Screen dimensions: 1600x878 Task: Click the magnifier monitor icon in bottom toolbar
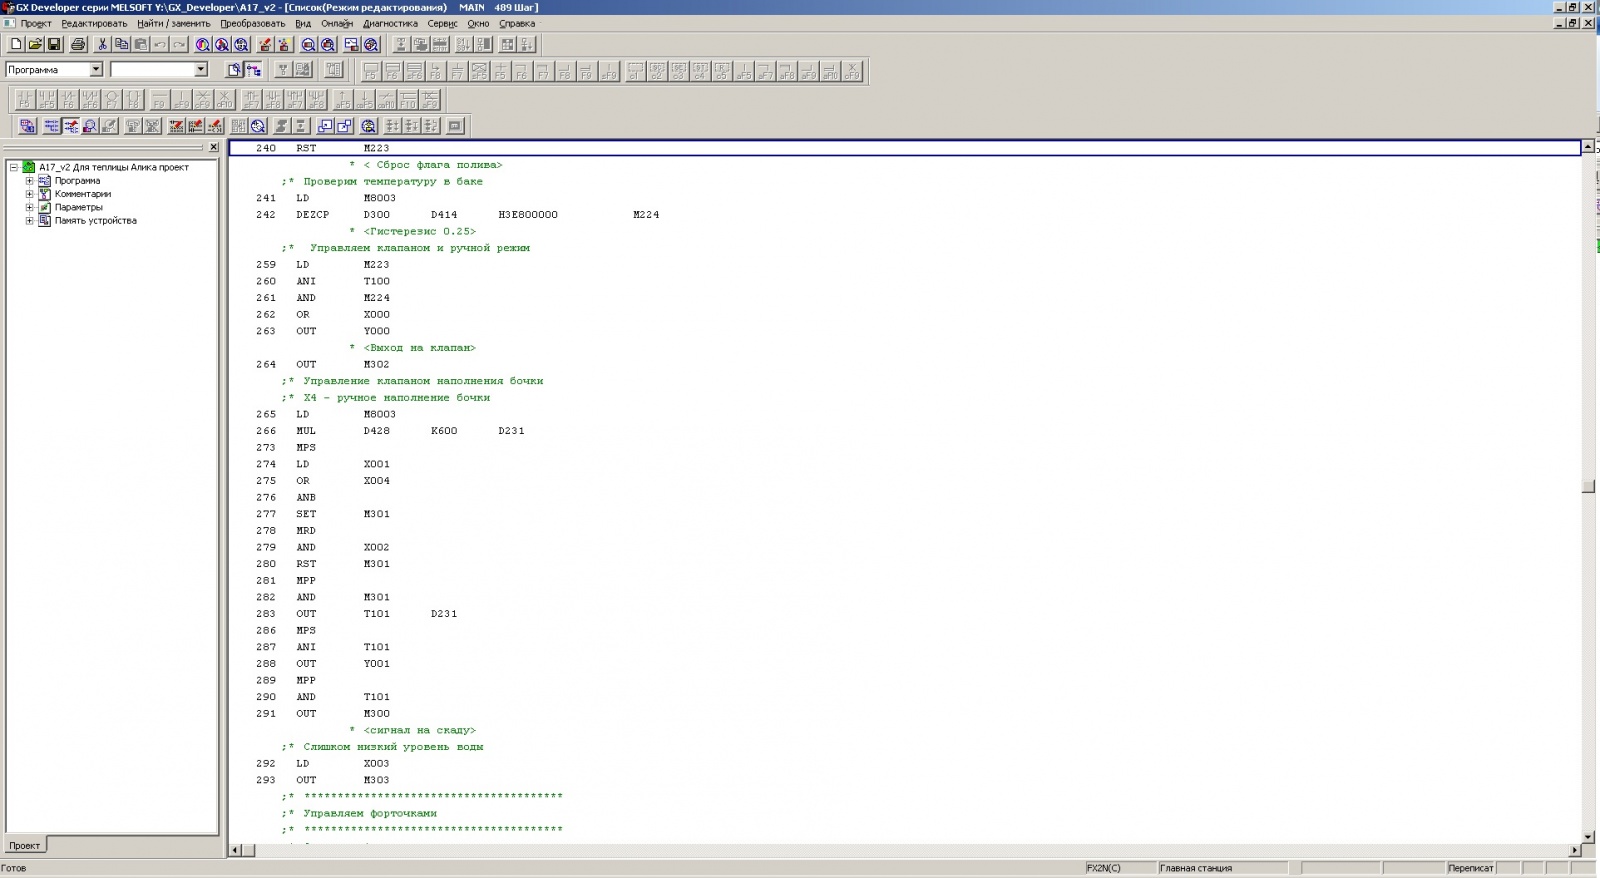click(90, 126)
